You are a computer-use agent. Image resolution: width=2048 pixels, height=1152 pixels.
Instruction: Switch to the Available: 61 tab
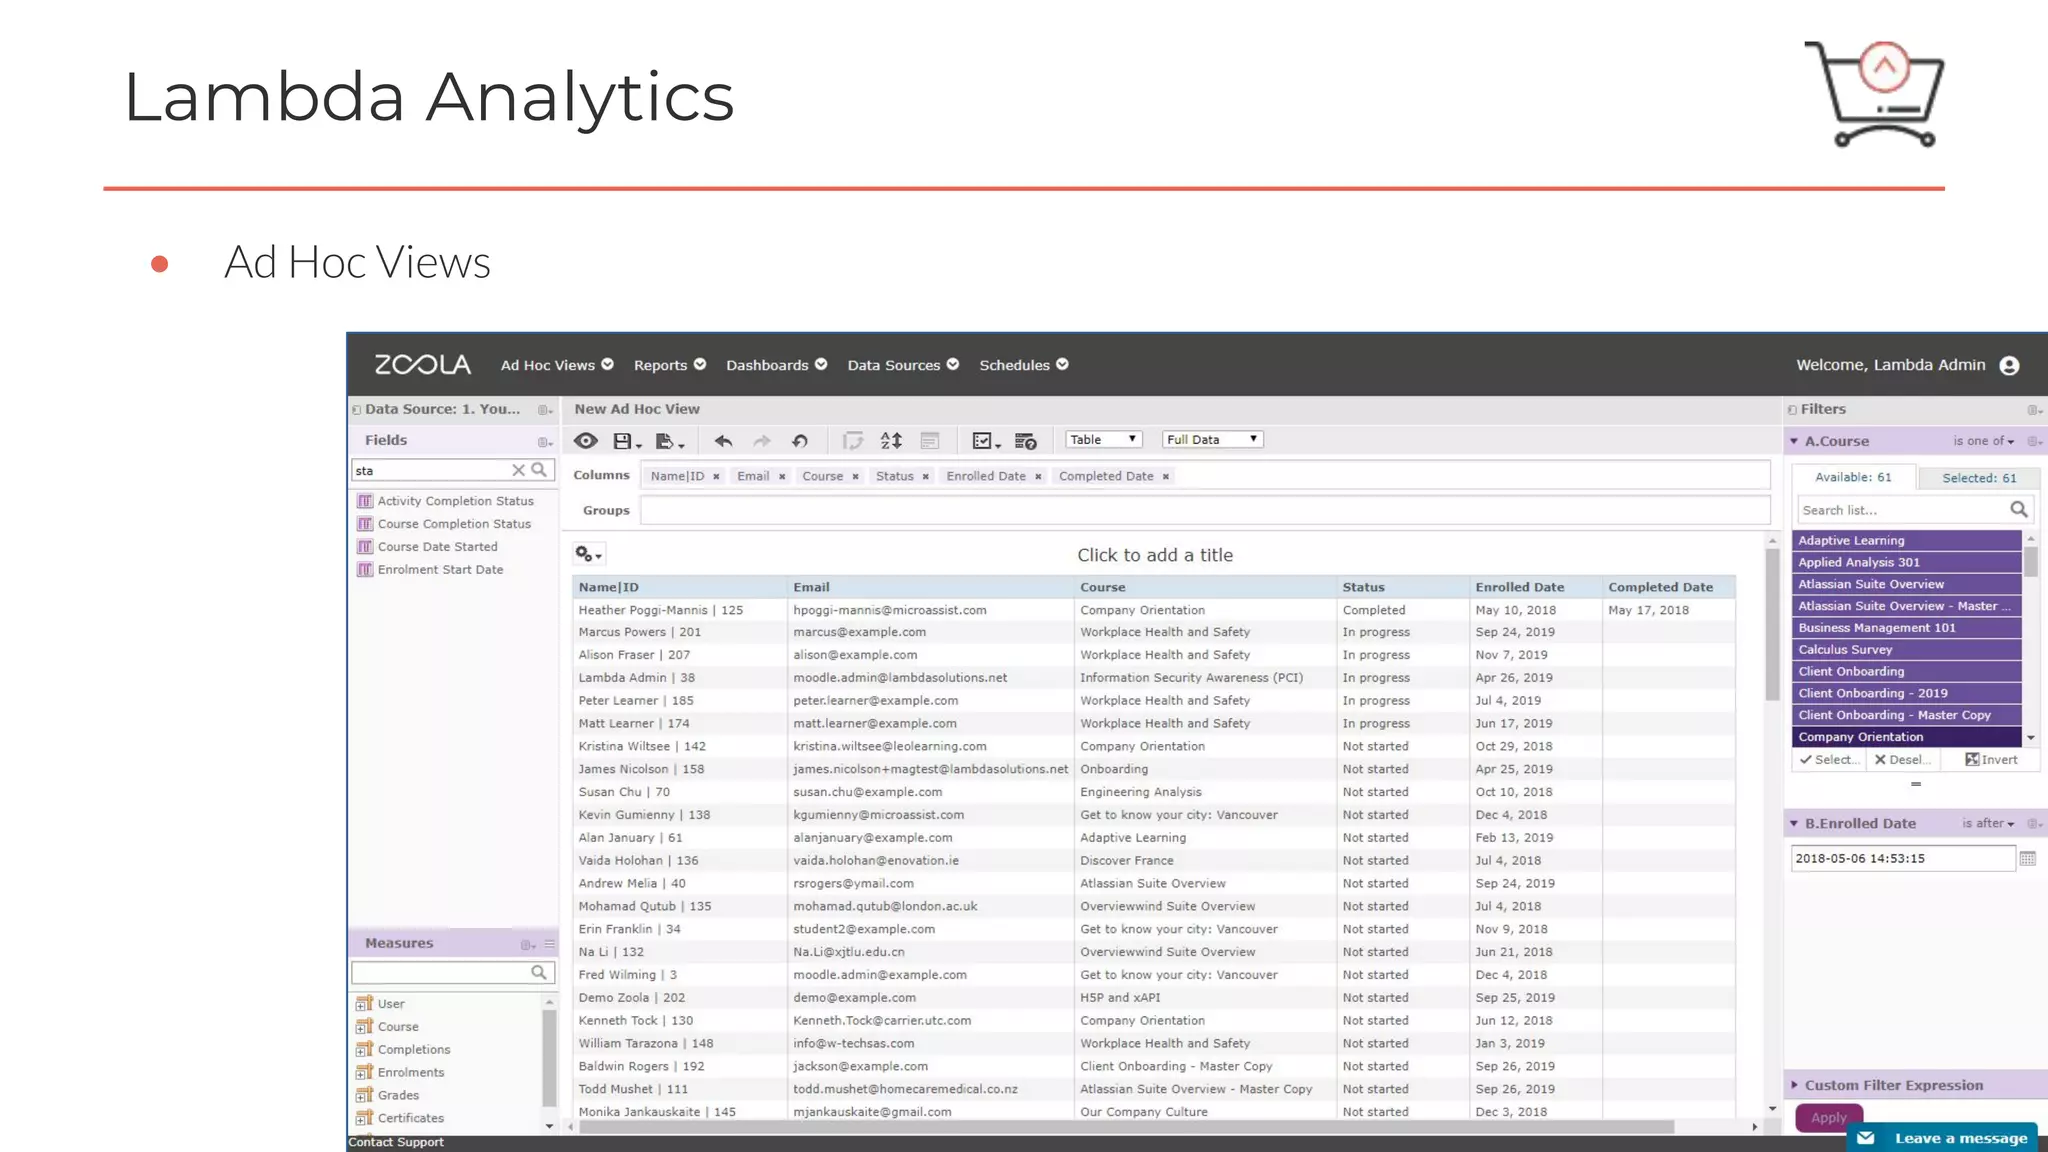pos(1853,477)
